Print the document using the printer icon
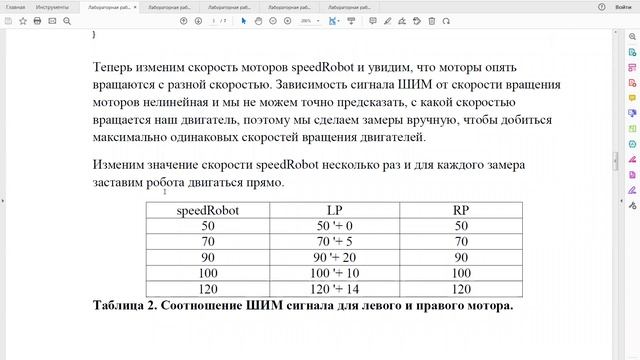 point(37,21)
